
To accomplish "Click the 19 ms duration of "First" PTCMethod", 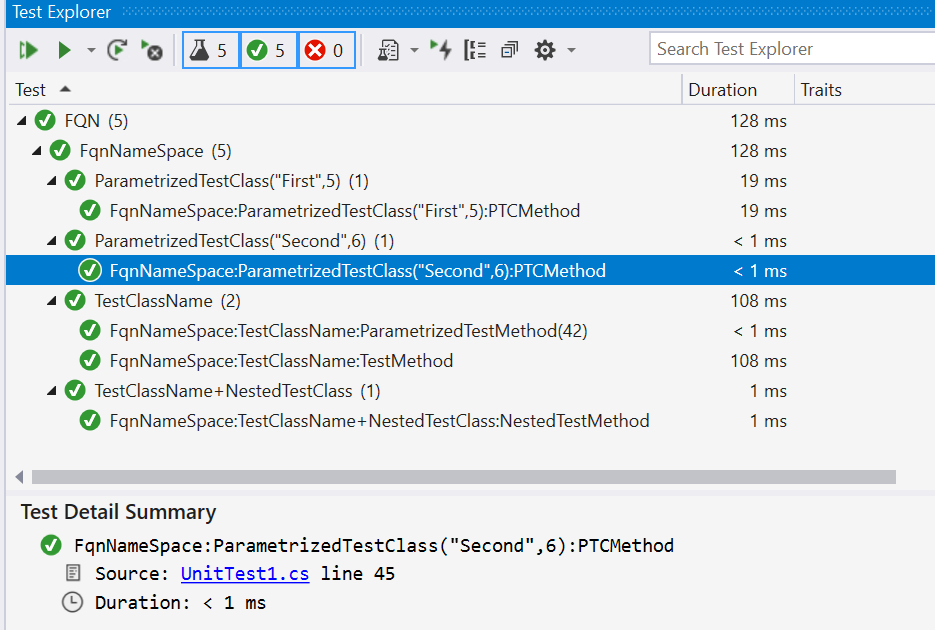I will click(763, 211).
